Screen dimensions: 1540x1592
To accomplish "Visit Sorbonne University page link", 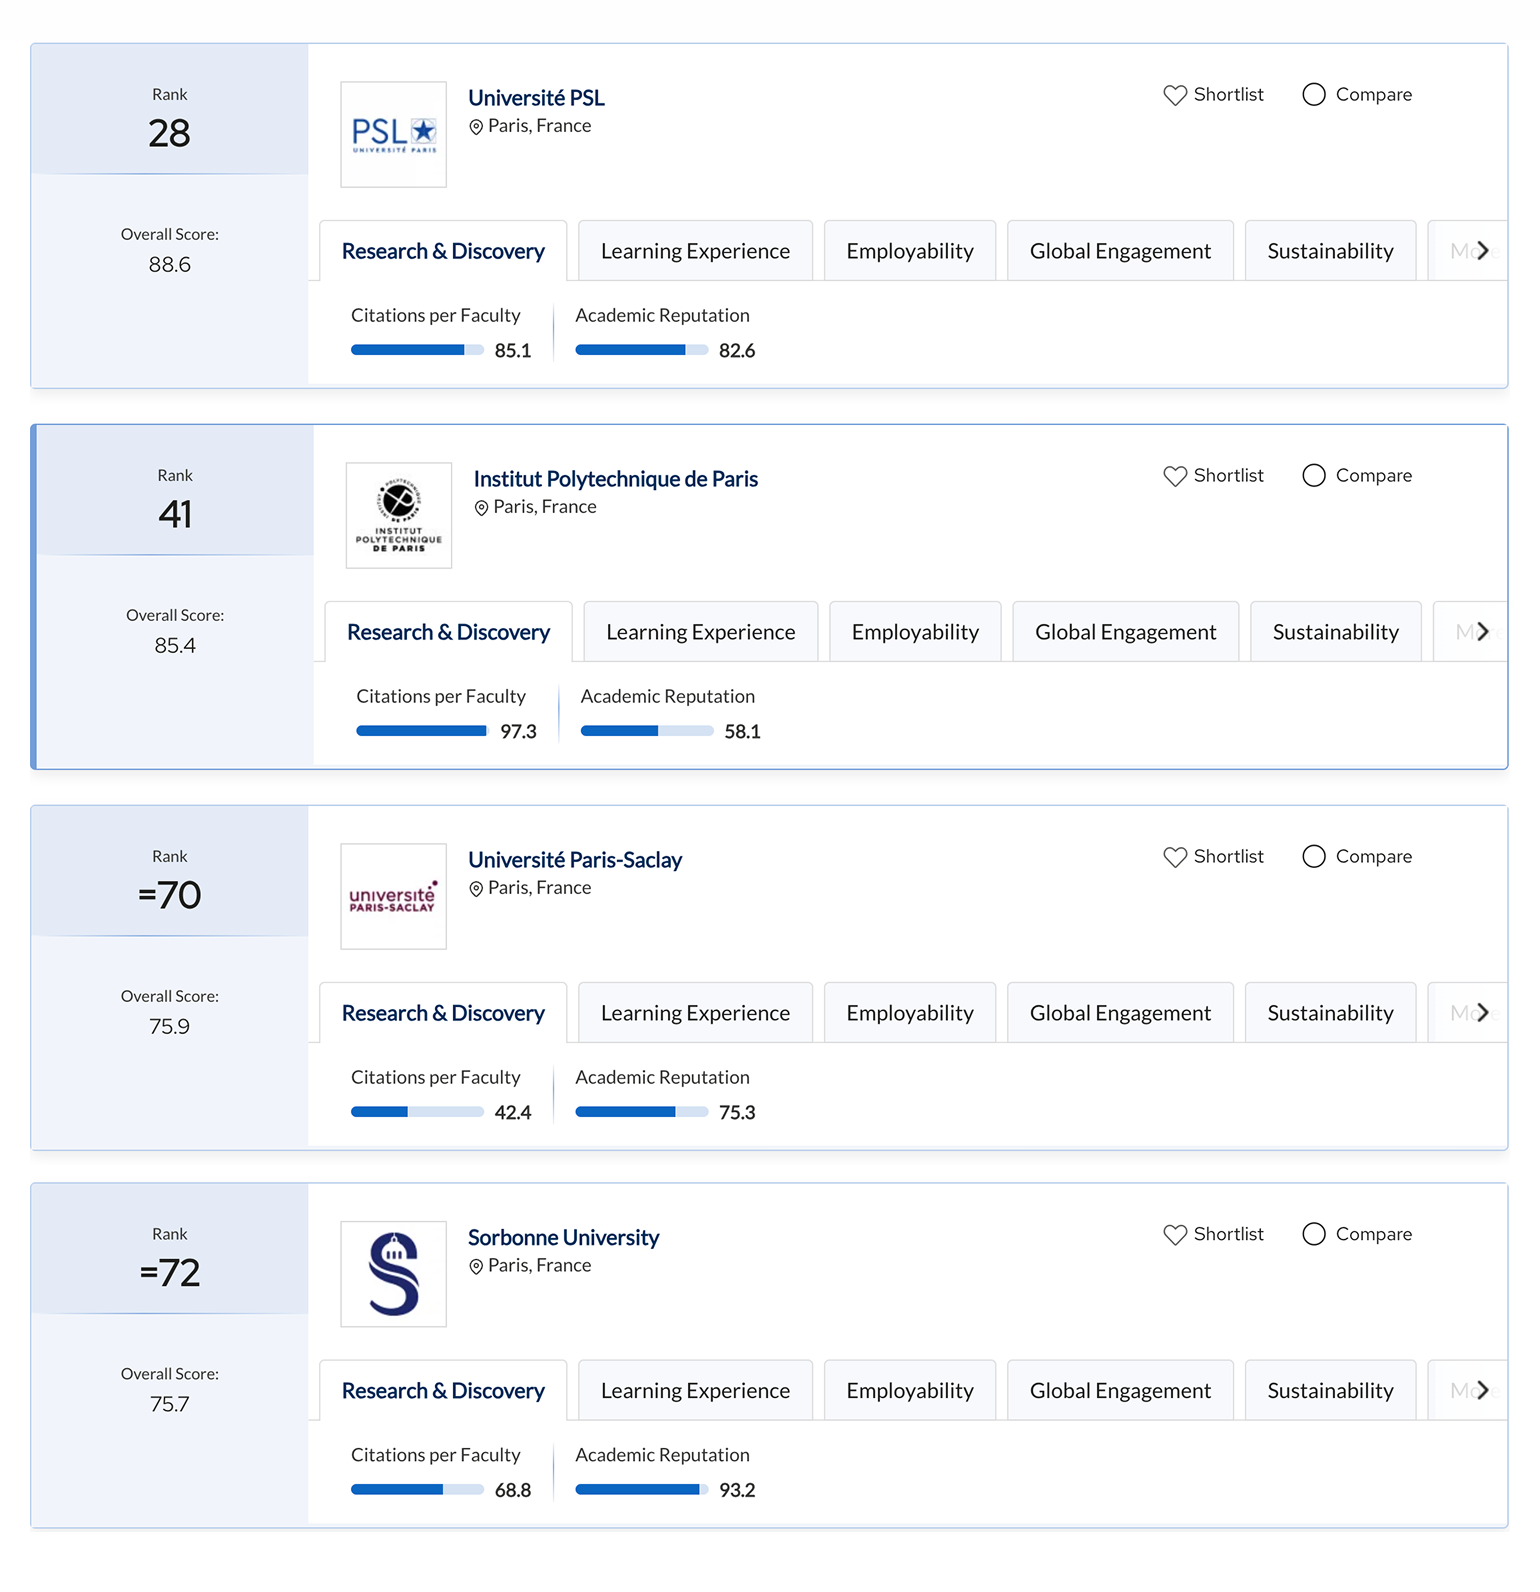I will coord(563,1238).
